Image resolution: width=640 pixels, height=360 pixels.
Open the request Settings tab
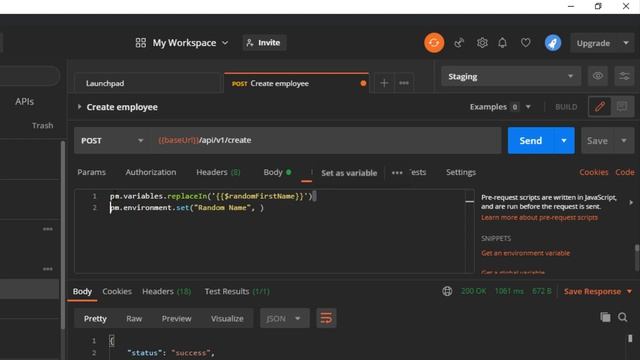(x=461, y=172)
